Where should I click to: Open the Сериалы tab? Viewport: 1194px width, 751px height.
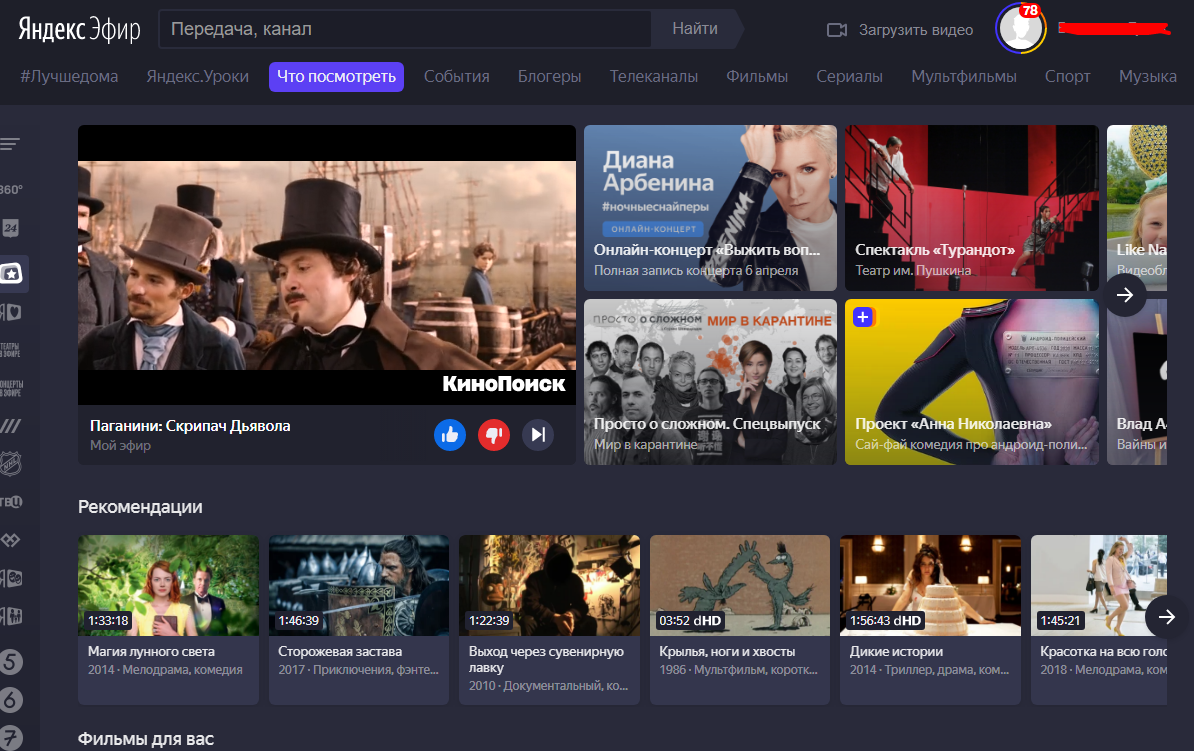(850, 76)
